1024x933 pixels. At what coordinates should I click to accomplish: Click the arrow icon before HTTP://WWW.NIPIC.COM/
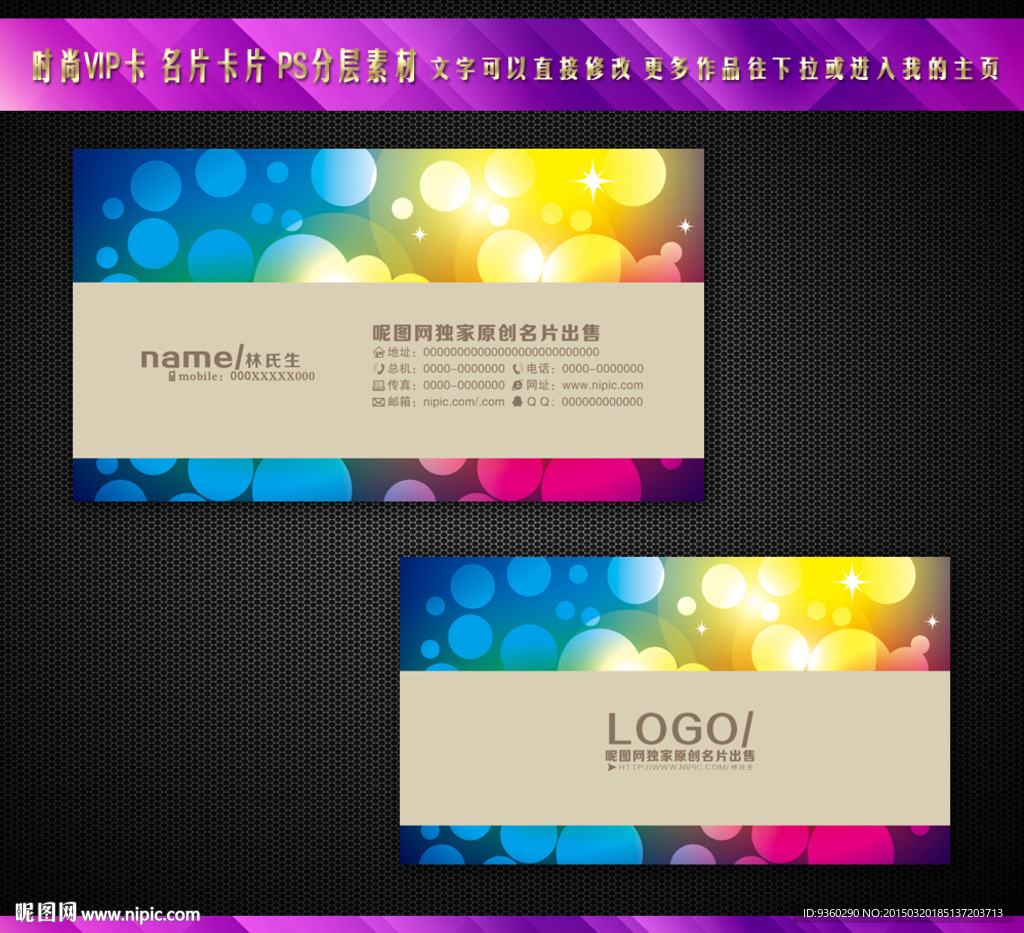pyautogui.click(x=611, y=767)
